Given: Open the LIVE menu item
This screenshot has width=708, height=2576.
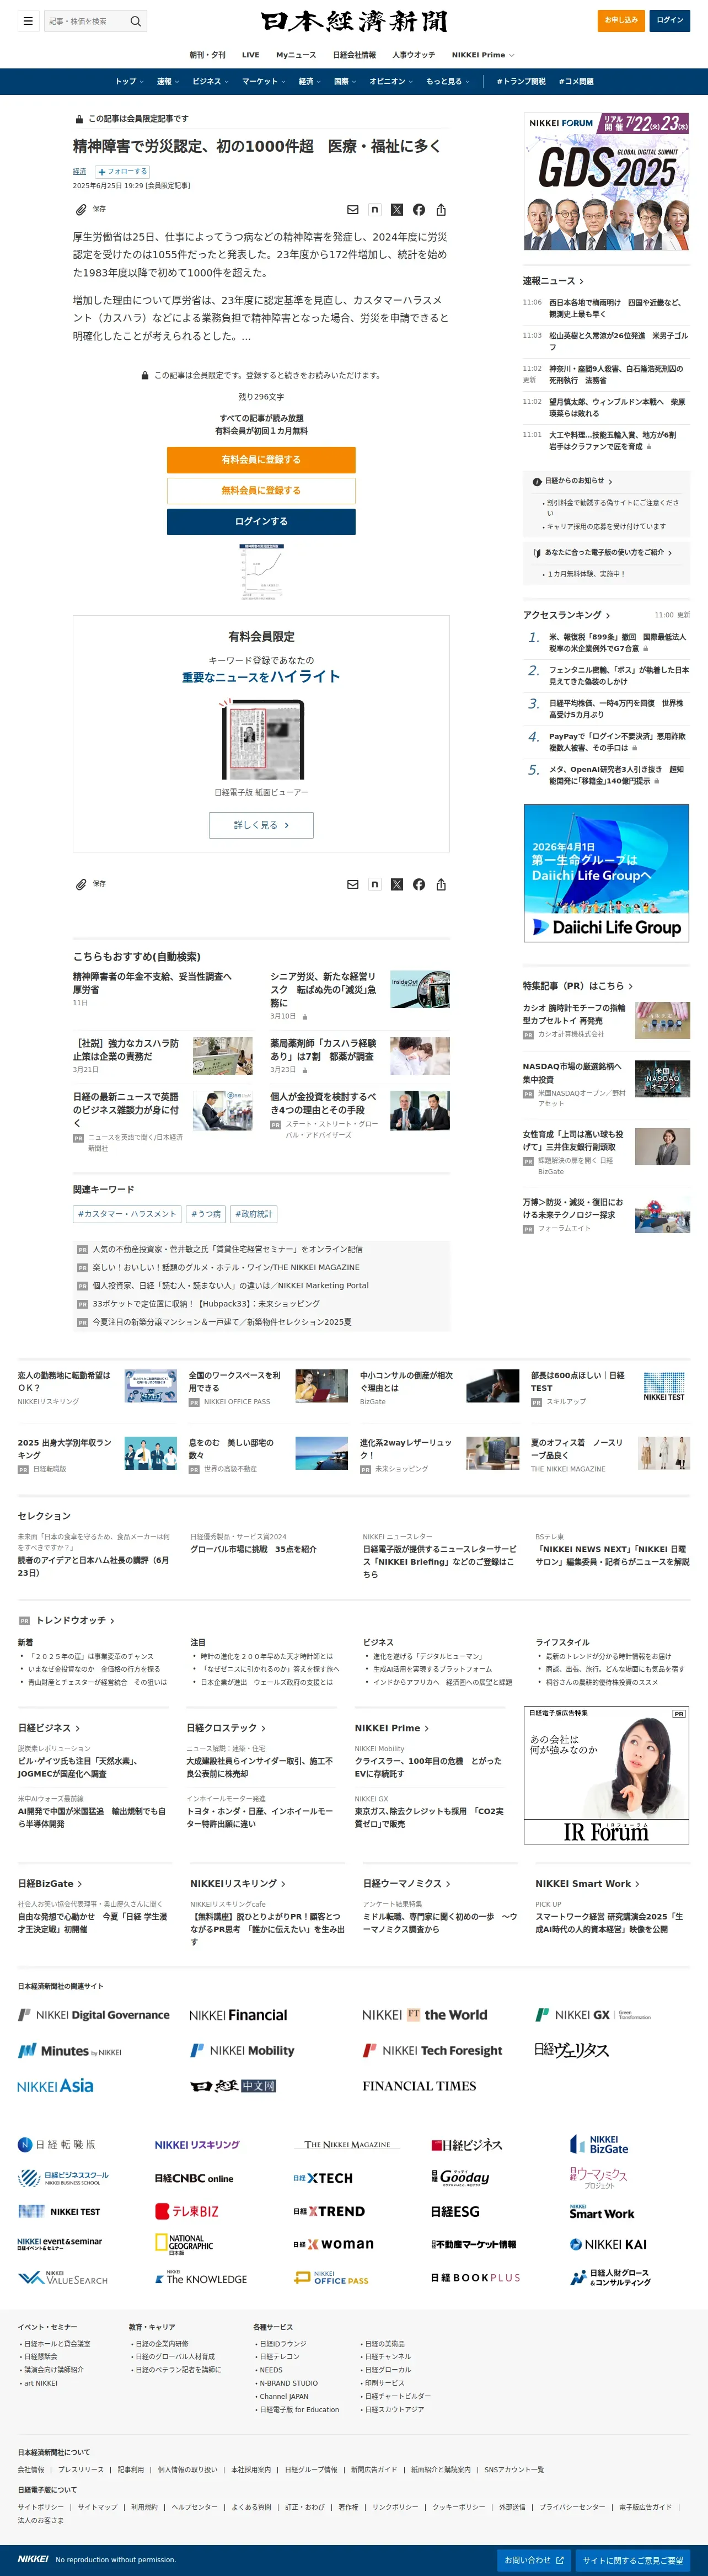Looking at the screenshot, I should pyautogui.click(x=250, y=55).
